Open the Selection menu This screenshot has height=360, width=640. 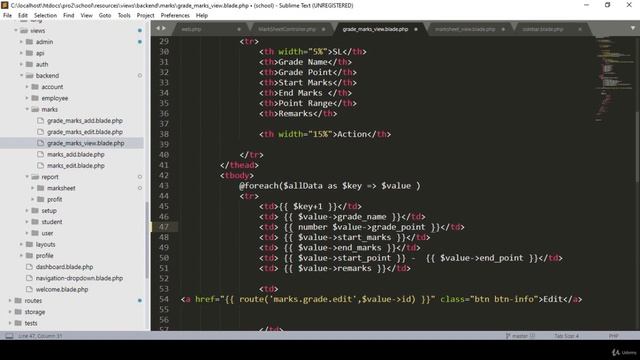point(45,16)
